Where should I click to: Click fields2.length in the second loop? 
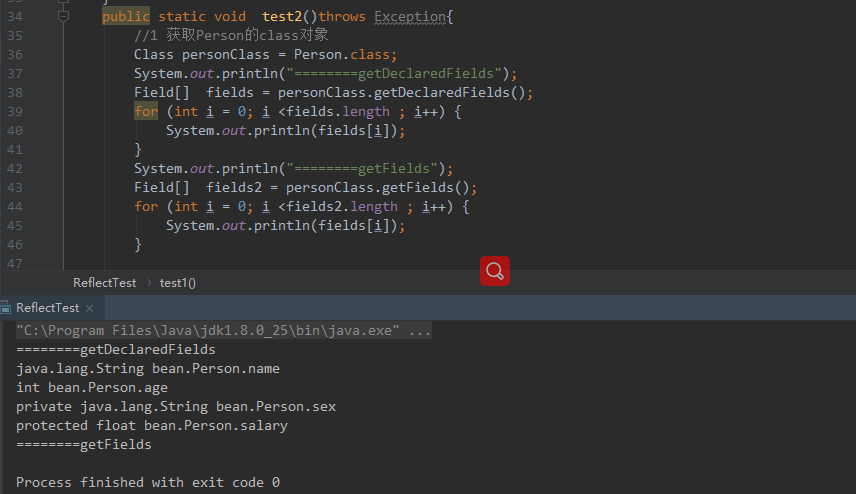[x=342, y=207]
